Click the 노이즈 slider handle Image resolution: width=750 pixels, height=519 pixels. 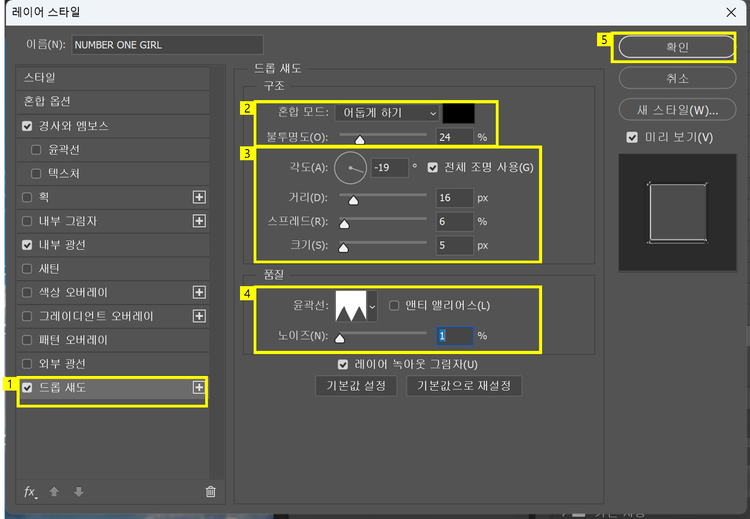(x=340, y=339)
